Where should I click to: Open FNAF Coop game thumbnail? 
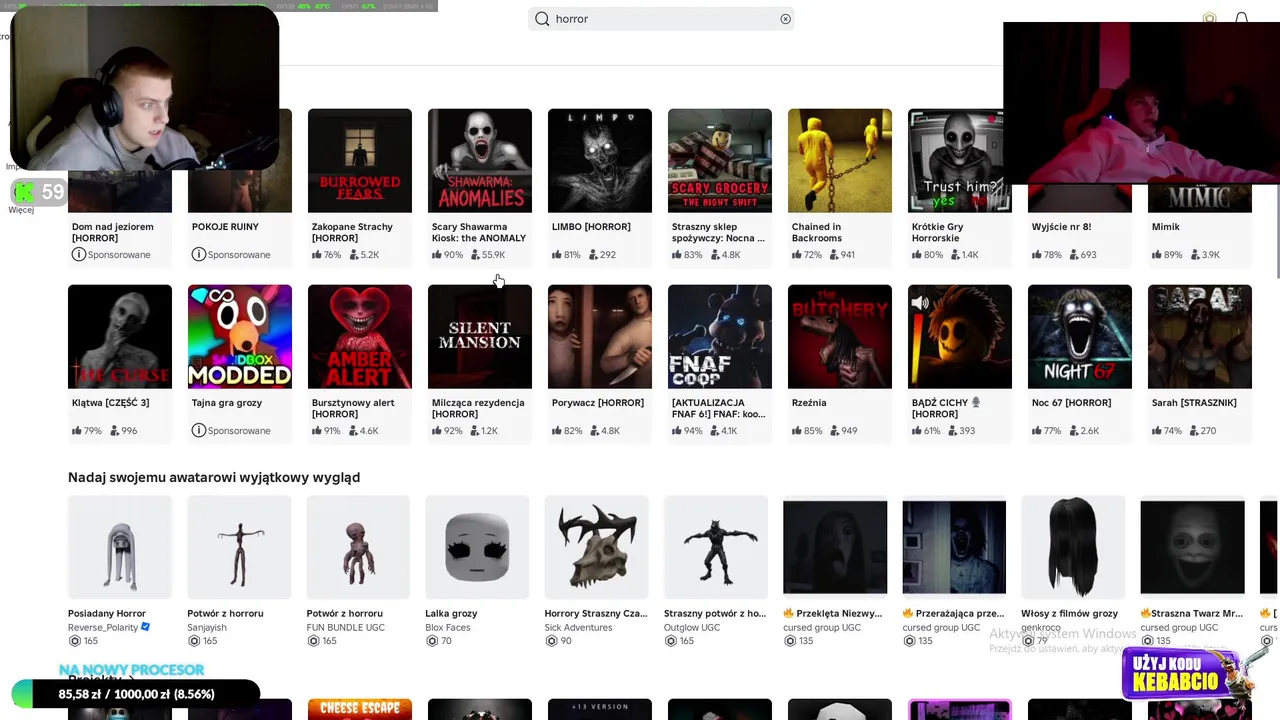coord(720,337)
